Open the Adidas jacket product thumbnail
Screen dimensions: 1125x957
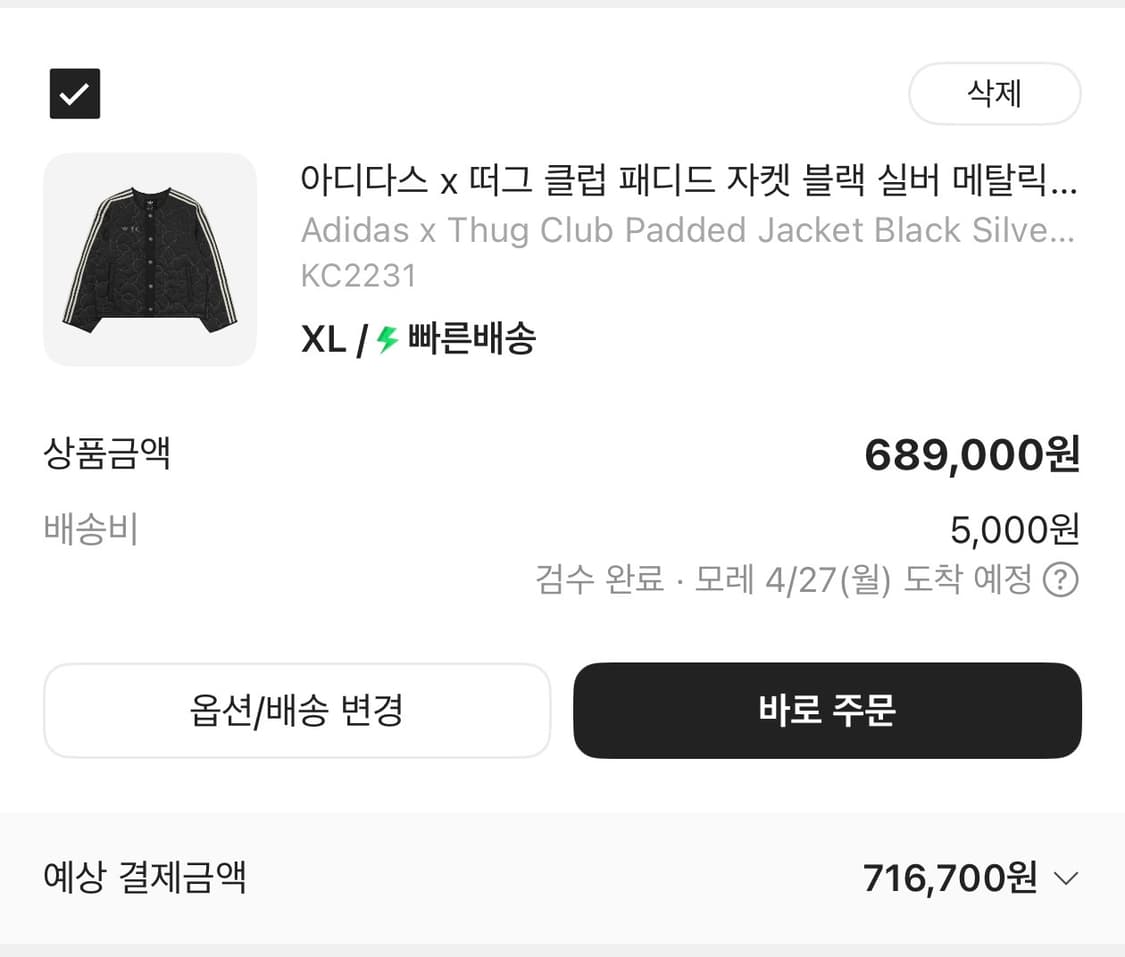pos(149,260)
